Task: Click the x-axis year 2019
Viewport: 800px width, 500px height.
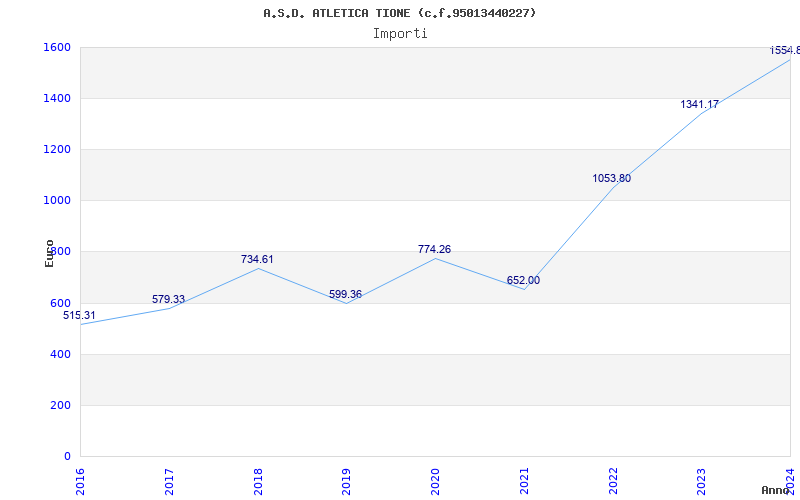Action: (x=347, y=482)
